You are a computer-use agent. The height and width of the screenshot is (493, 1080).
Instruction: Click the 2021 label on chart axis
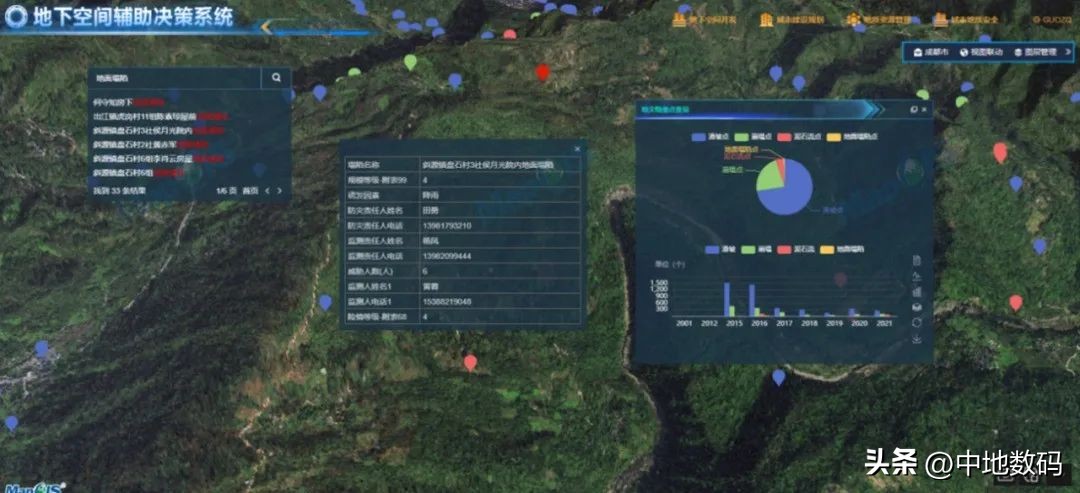point(883,322)
